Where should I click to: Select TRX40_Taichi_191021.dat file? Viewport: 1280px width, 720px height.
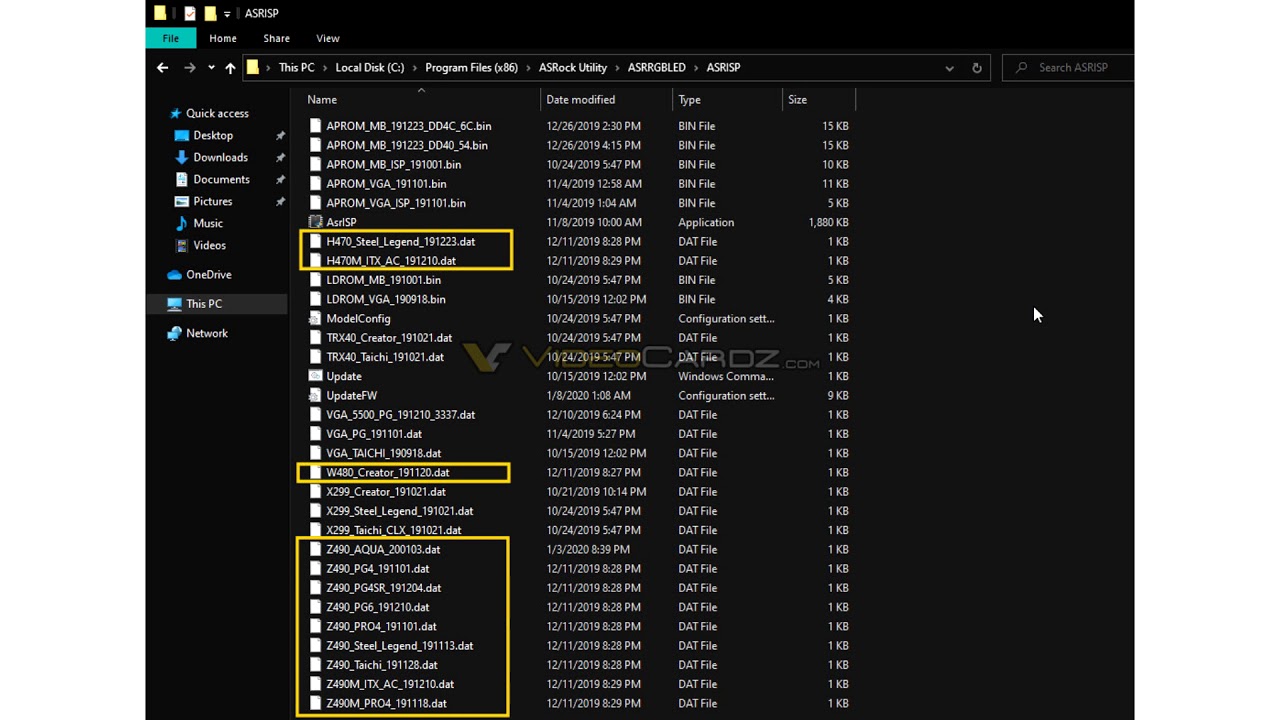pos(385,357)
